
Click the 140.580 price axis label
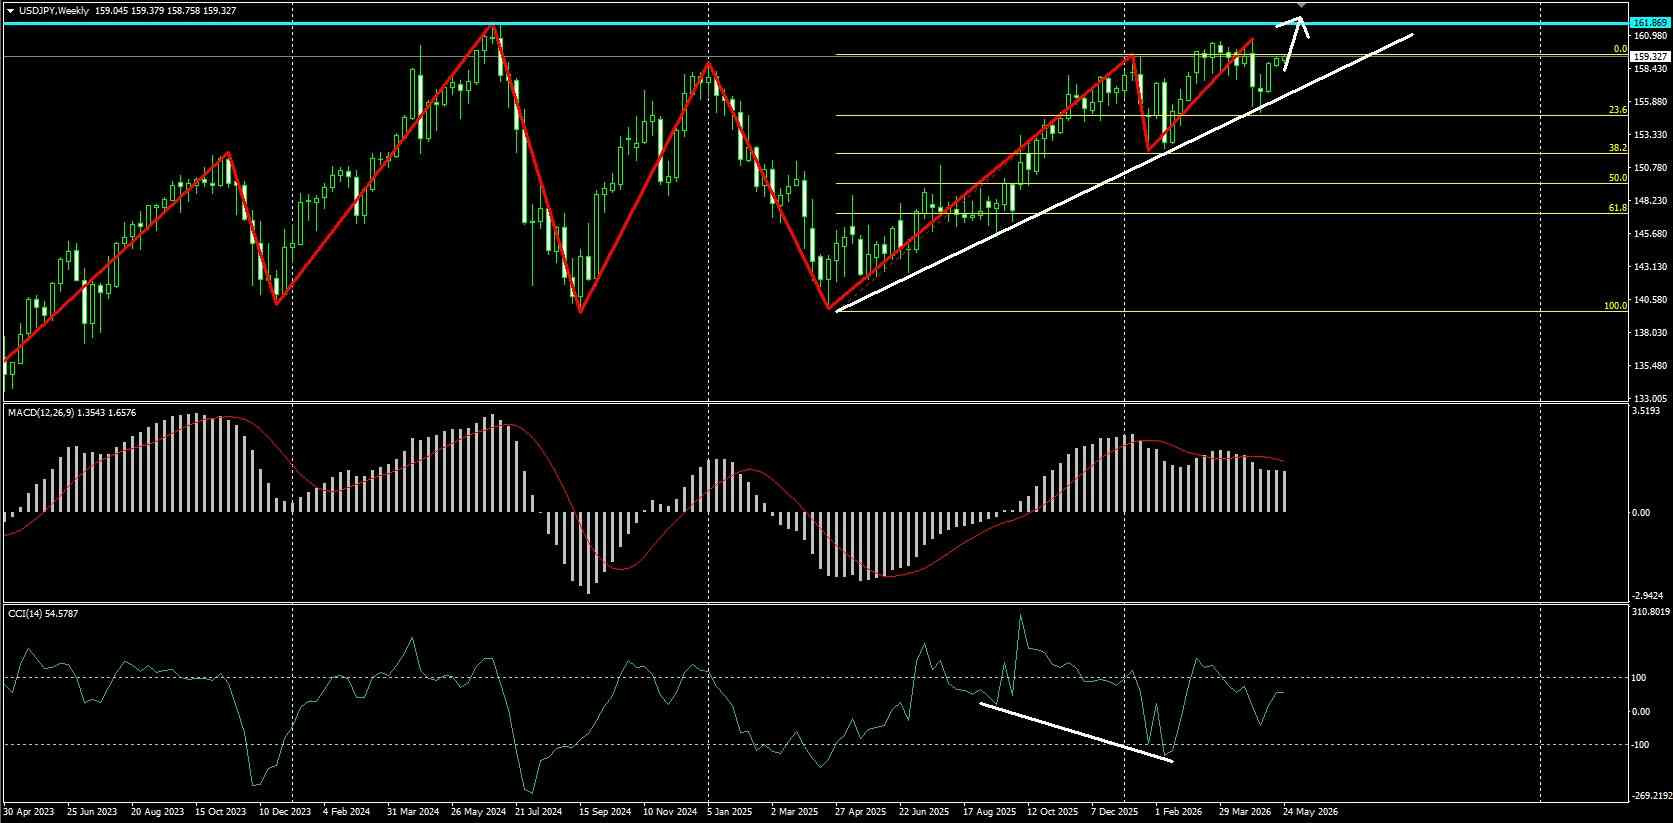(x=1649, y=300)
